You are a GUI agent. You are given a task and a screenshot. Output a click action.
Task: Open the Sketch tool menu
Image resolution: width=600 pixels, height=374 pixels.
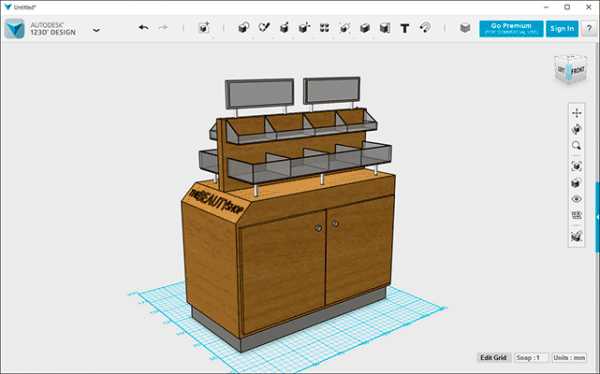click(264, 28)
